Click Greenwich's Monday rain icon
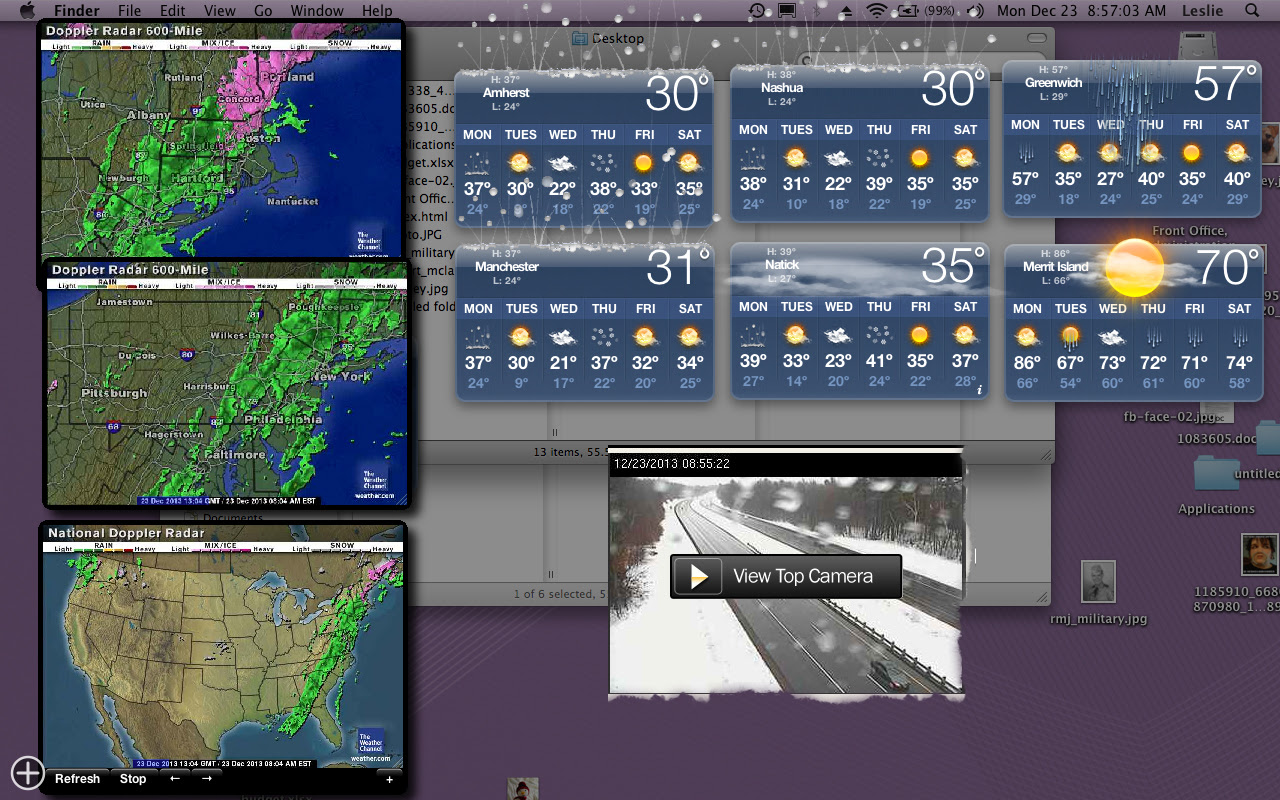Viewport: 1280px width, 800px height. point(1026,153)
